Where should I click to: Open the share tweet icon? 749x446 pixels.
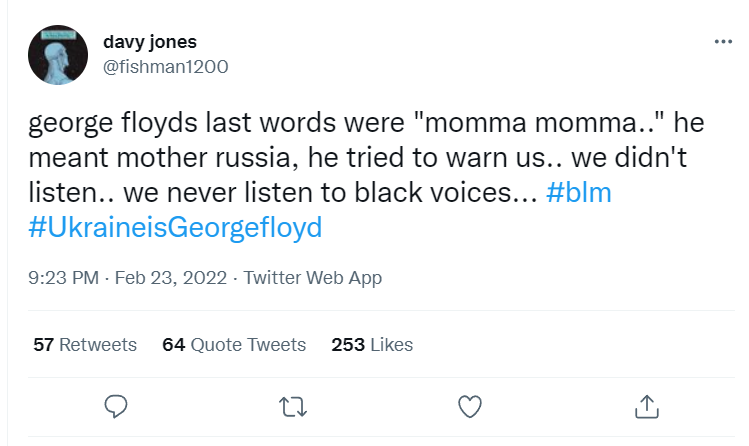coord(646,406)
